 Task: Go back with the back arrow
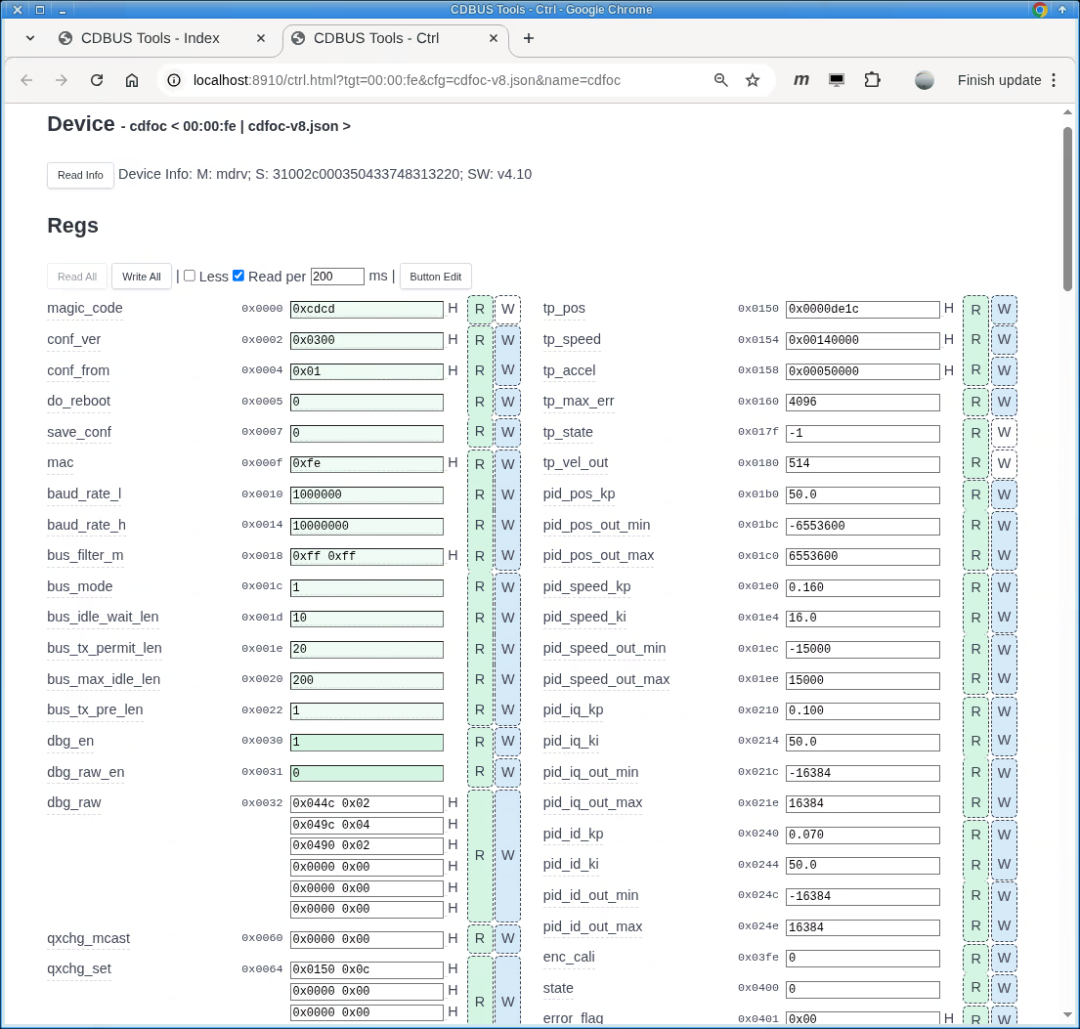27,80
